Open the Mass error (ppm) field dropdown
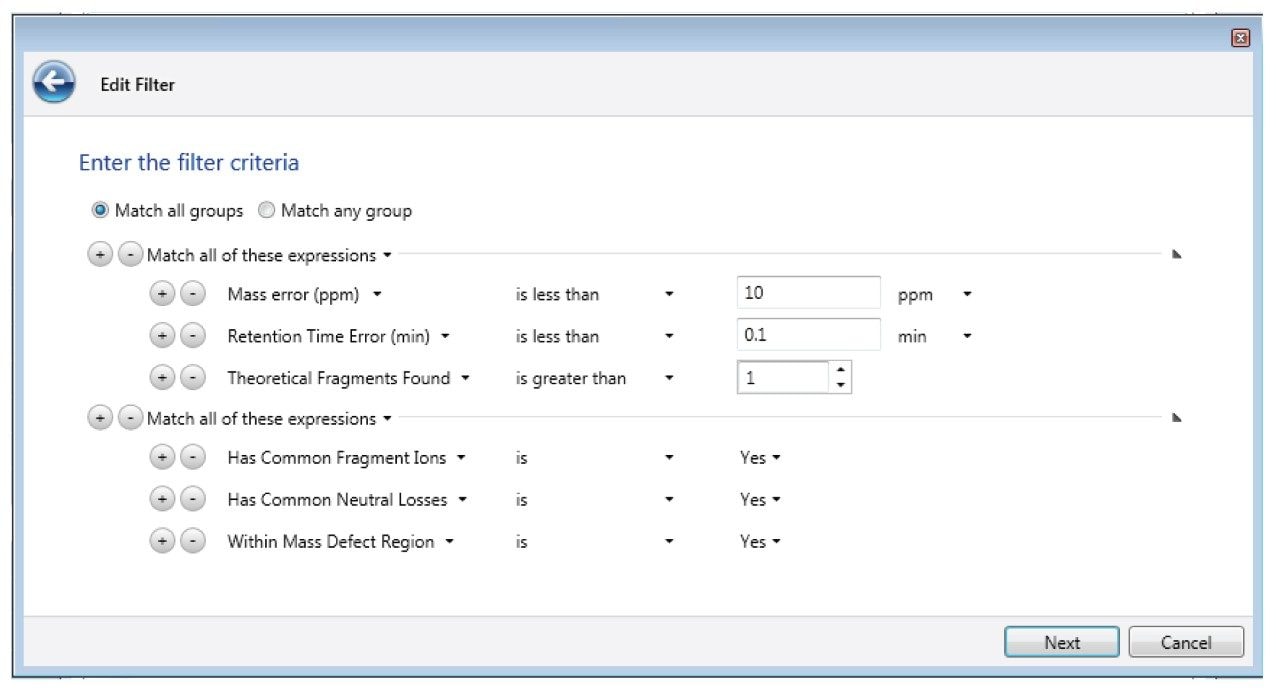The image size is (1280, 698). 378,295
